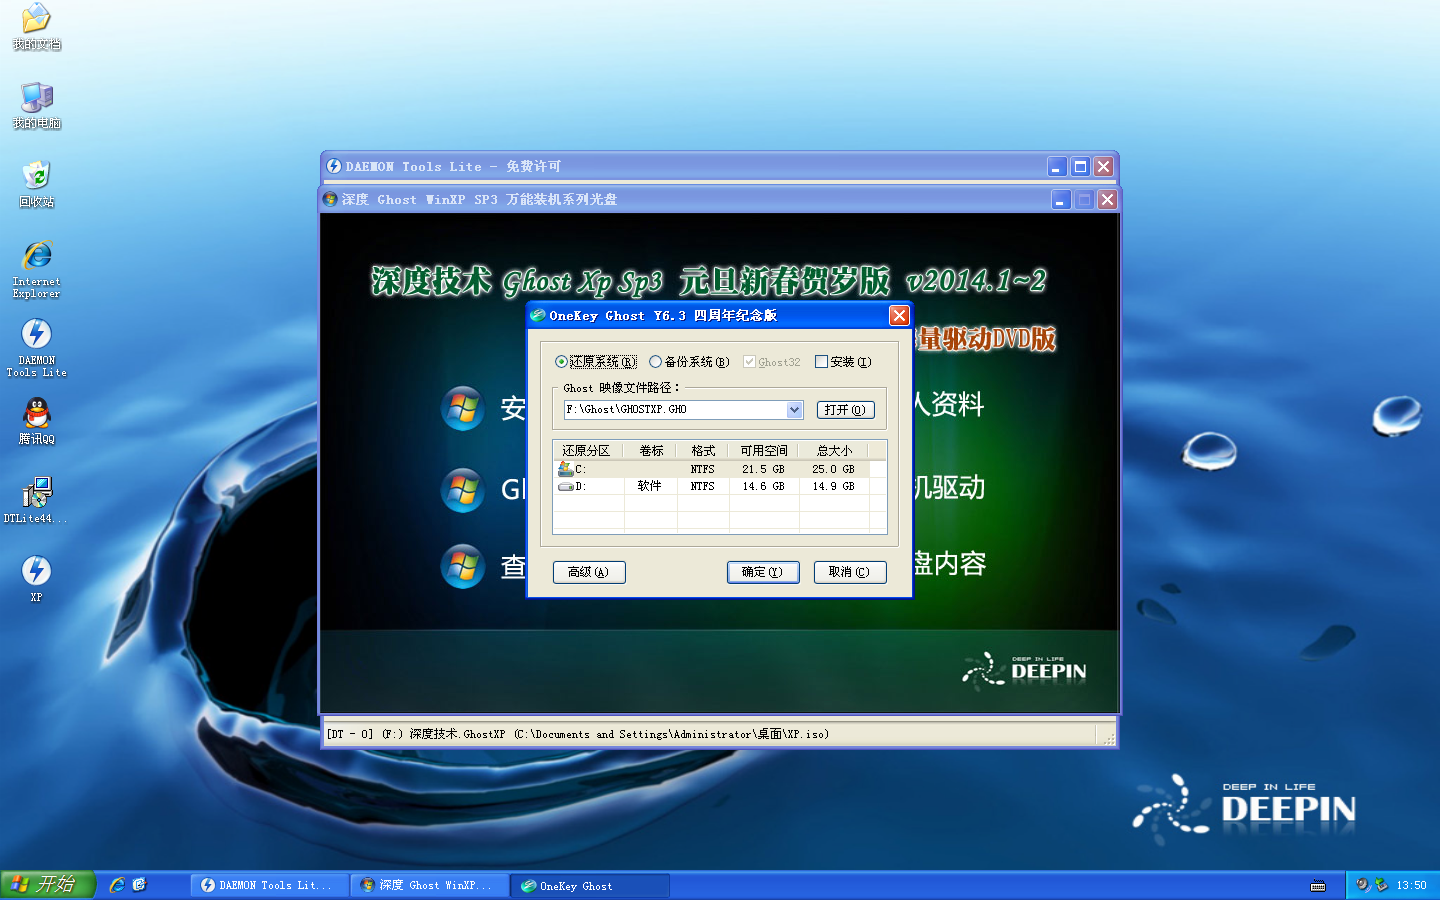Select the 还原系统(R) radio option
The height and width of the screenshot is (900, 1440).
coord(596,362)
